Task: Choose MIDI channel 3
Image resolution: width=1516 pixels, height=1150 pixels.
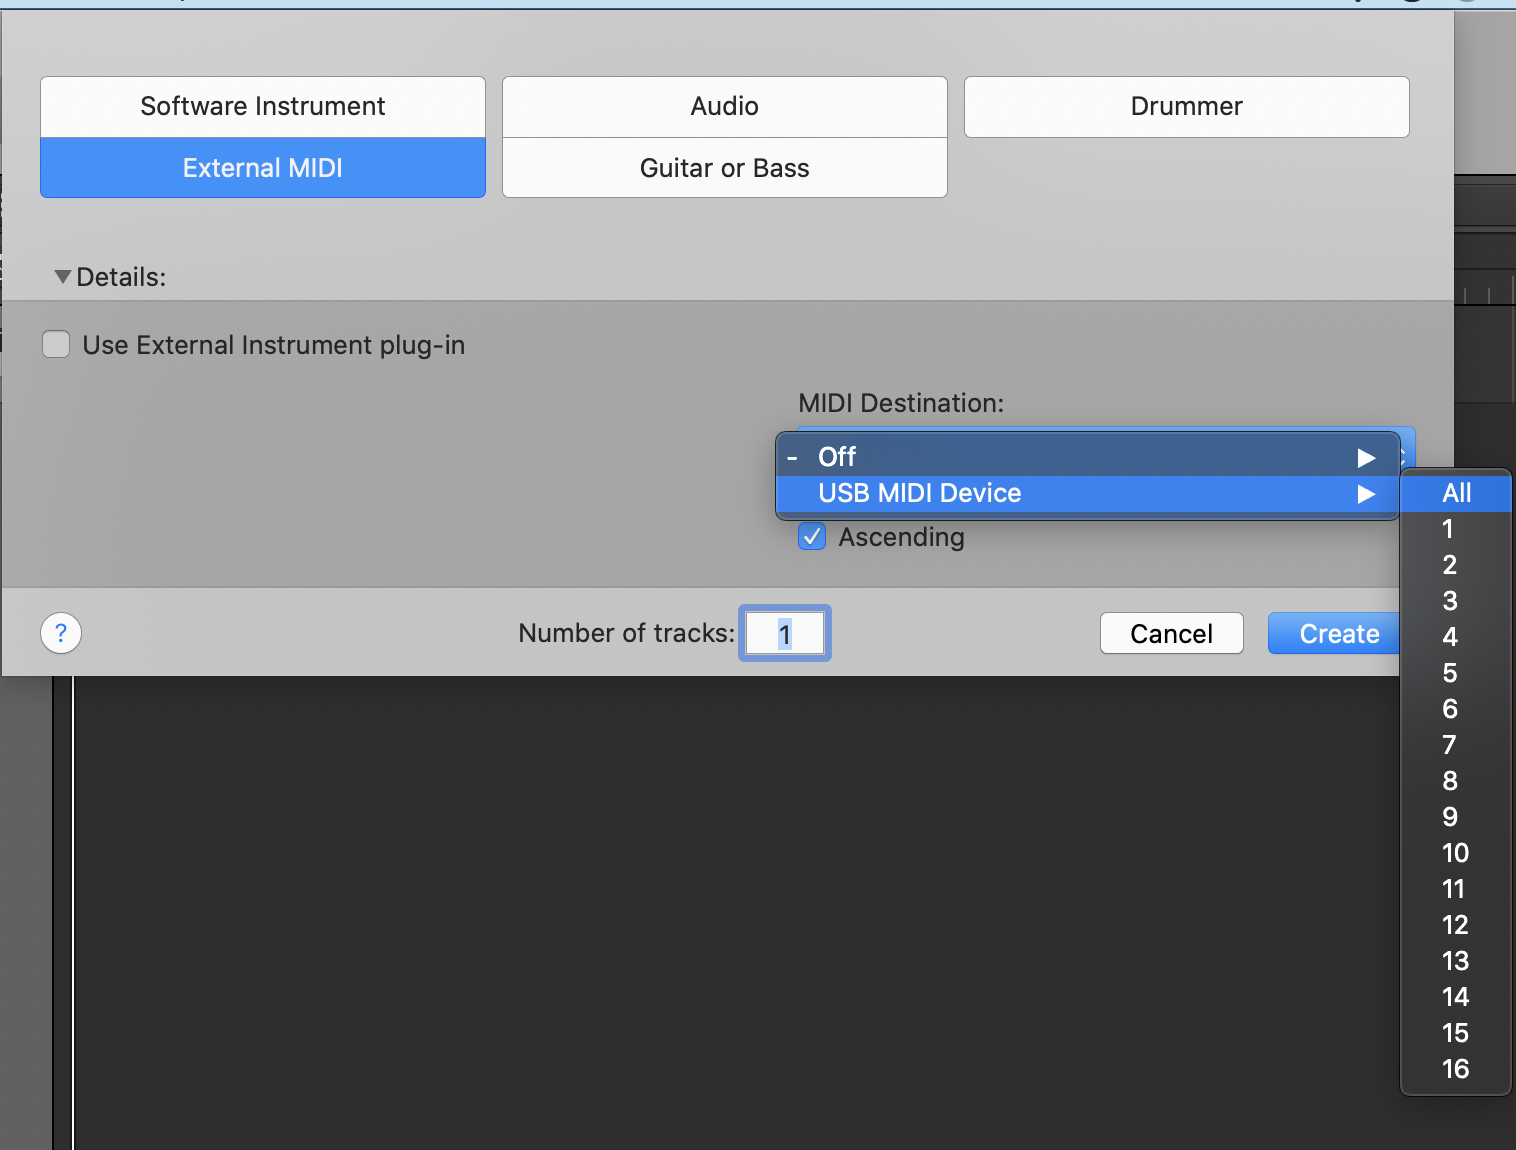Action: (1456, 601)
